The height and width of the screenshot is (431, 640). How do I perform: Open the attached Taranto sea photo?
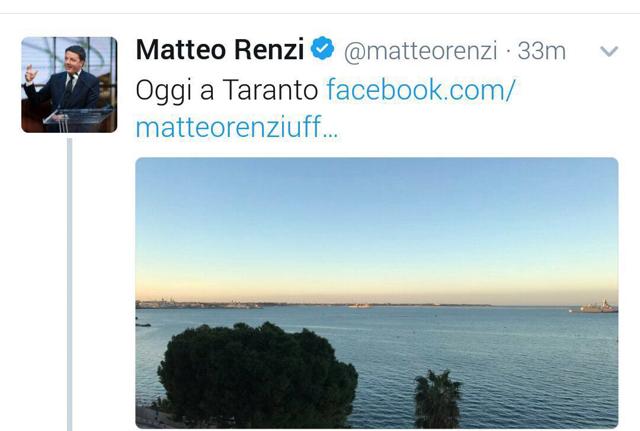[x=377, y=293]
